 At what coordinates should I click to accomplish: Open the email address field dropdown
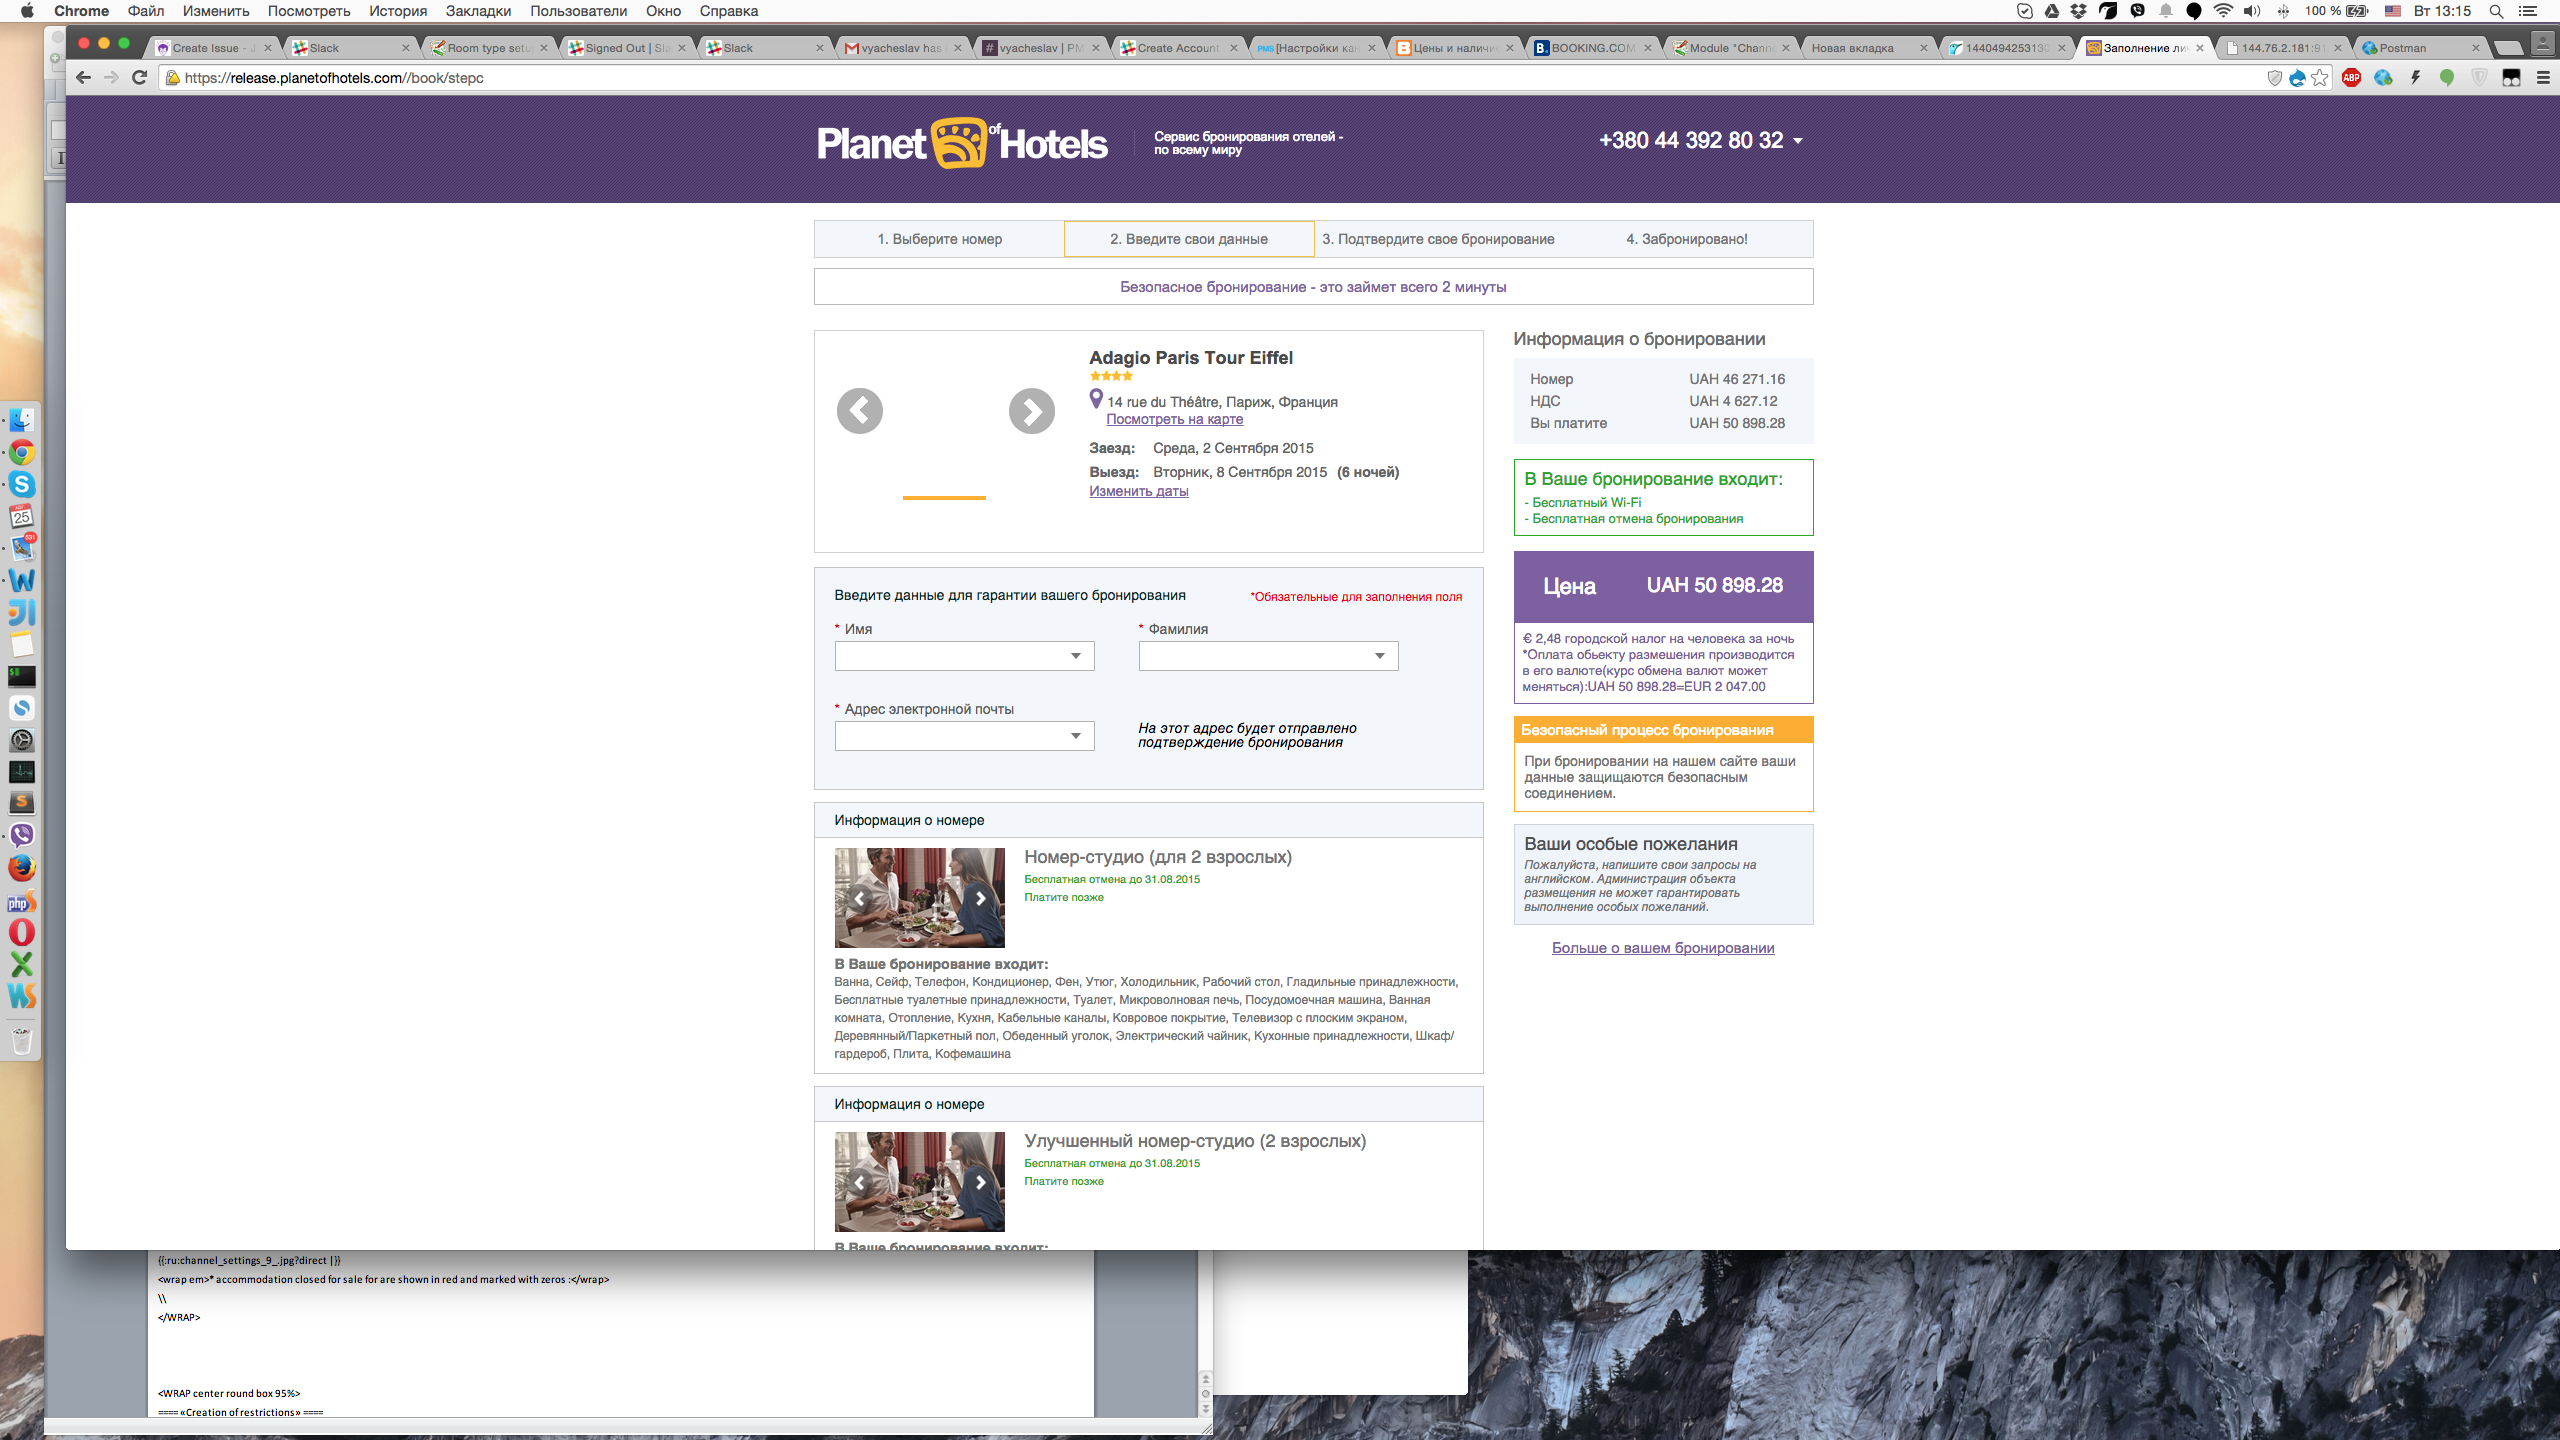[x=1076, y=736]
